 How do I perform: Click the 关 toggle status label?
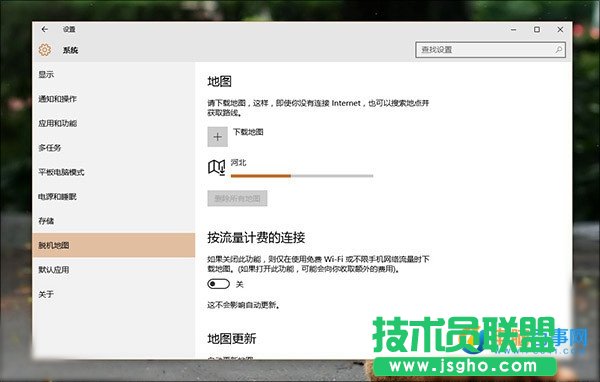point(240,284)
